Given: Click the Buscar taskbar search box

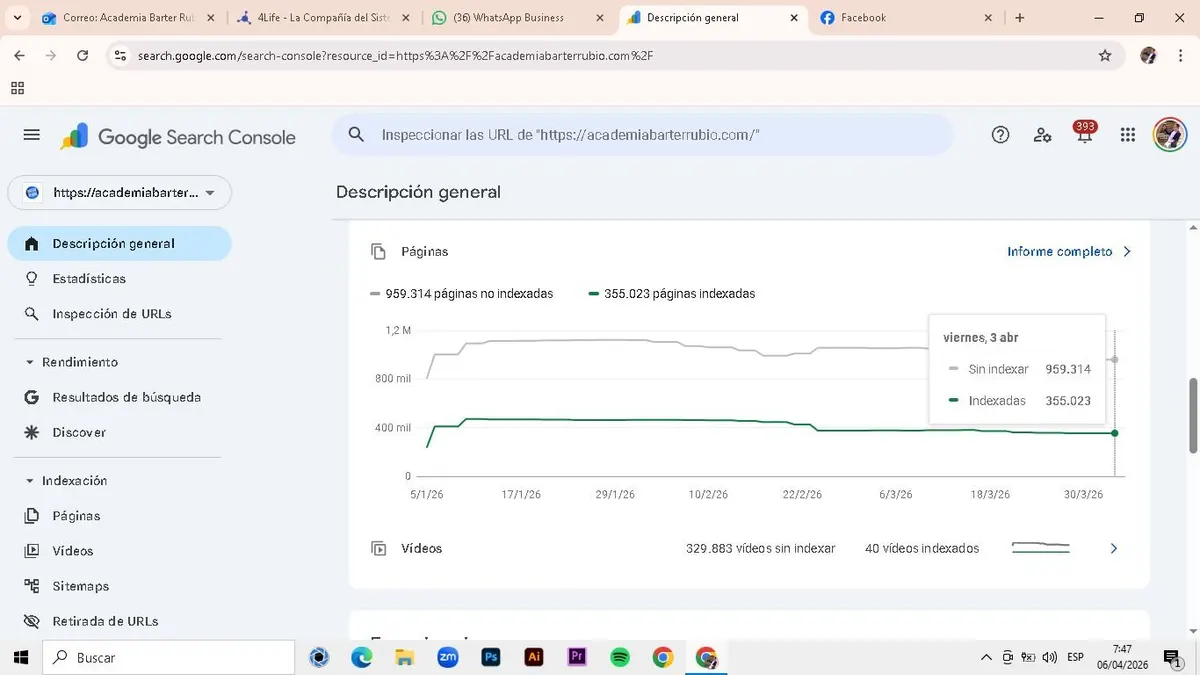Looking at the screenshot, I should click(168, 657).
